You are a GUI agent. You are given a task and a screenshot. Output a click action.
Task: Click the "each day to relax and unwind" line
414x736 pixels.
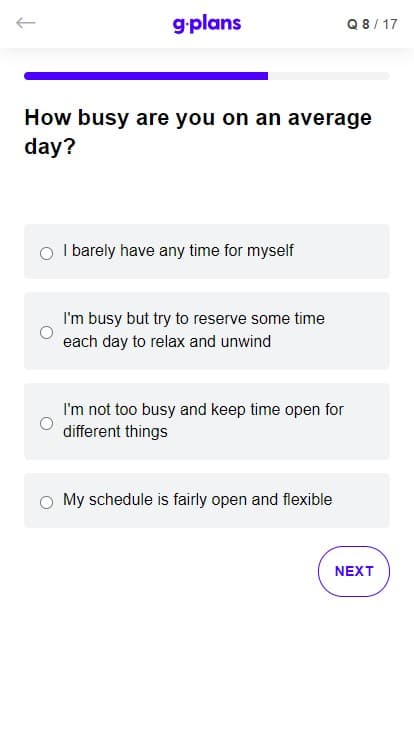pos(167,341)
